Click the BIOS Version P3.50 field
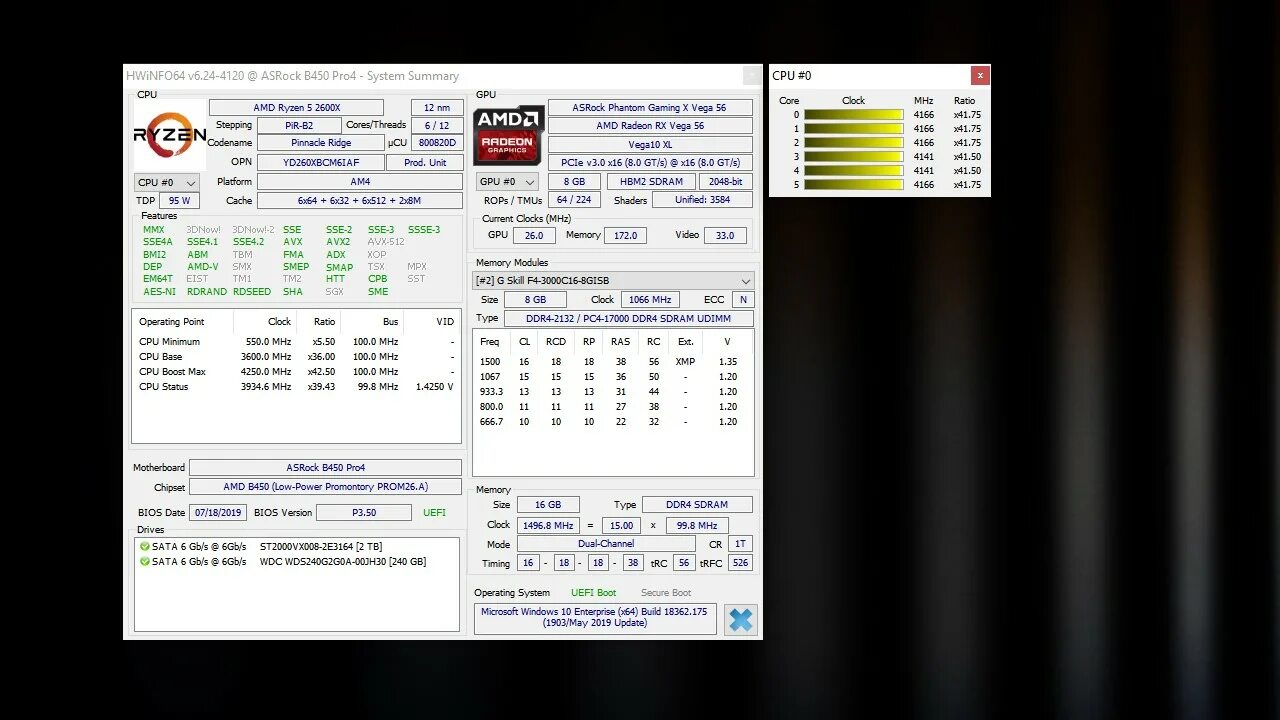Image resolution: width=1280 pixels, height=720 pixels. coord(364,513)
